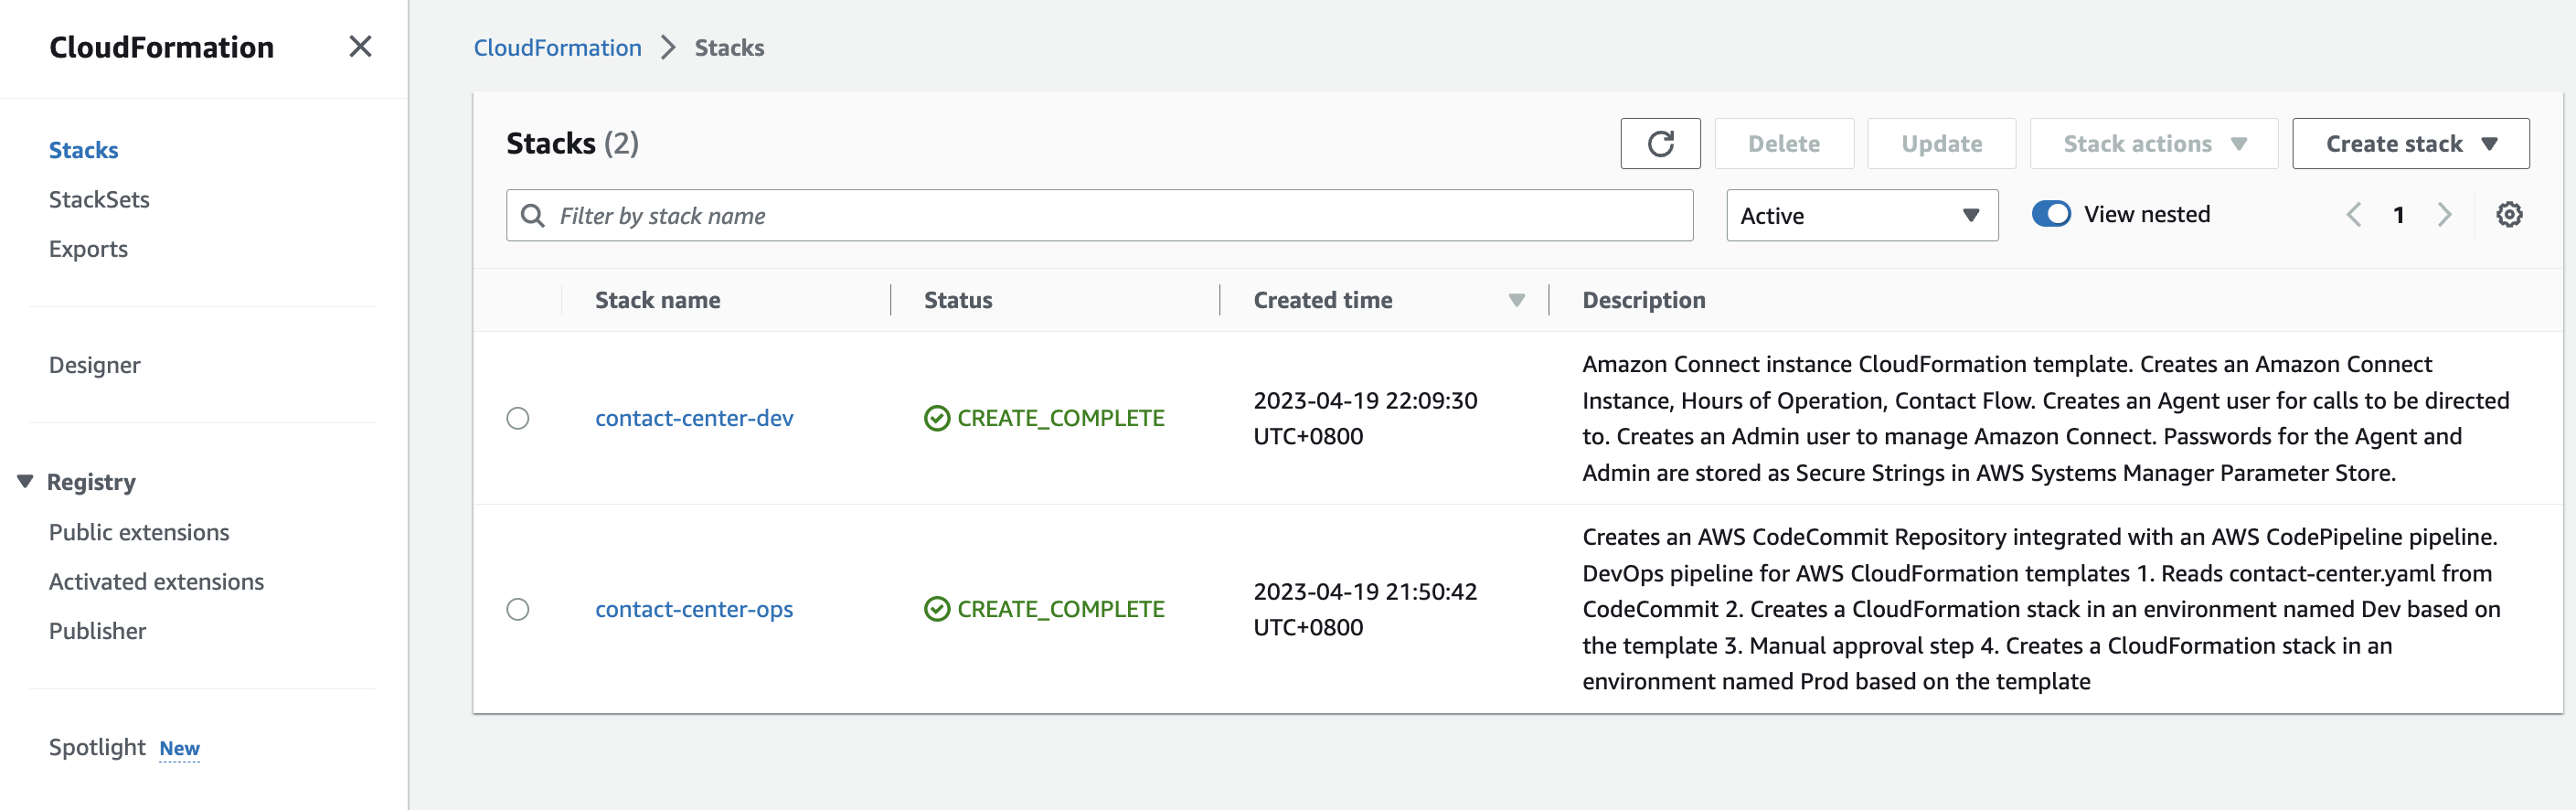Sort by Created time arrow

tap(1516, 300)
